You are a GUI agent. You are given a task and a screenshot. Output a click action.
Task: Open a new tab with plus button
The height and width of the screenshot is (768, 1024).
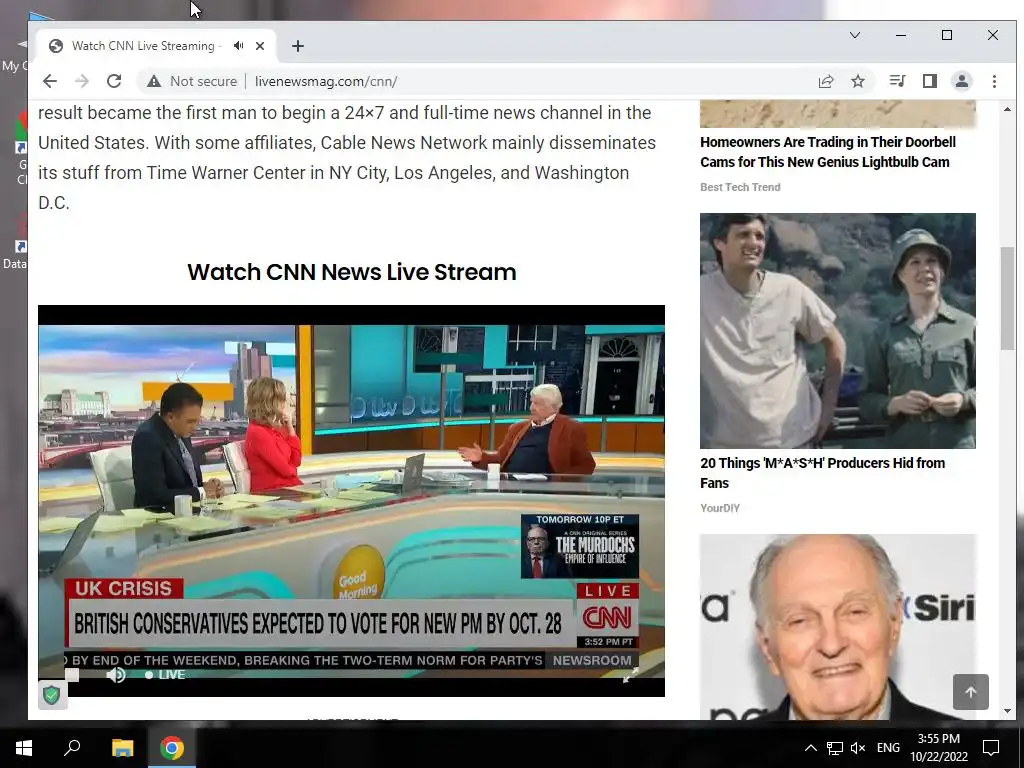298,46
